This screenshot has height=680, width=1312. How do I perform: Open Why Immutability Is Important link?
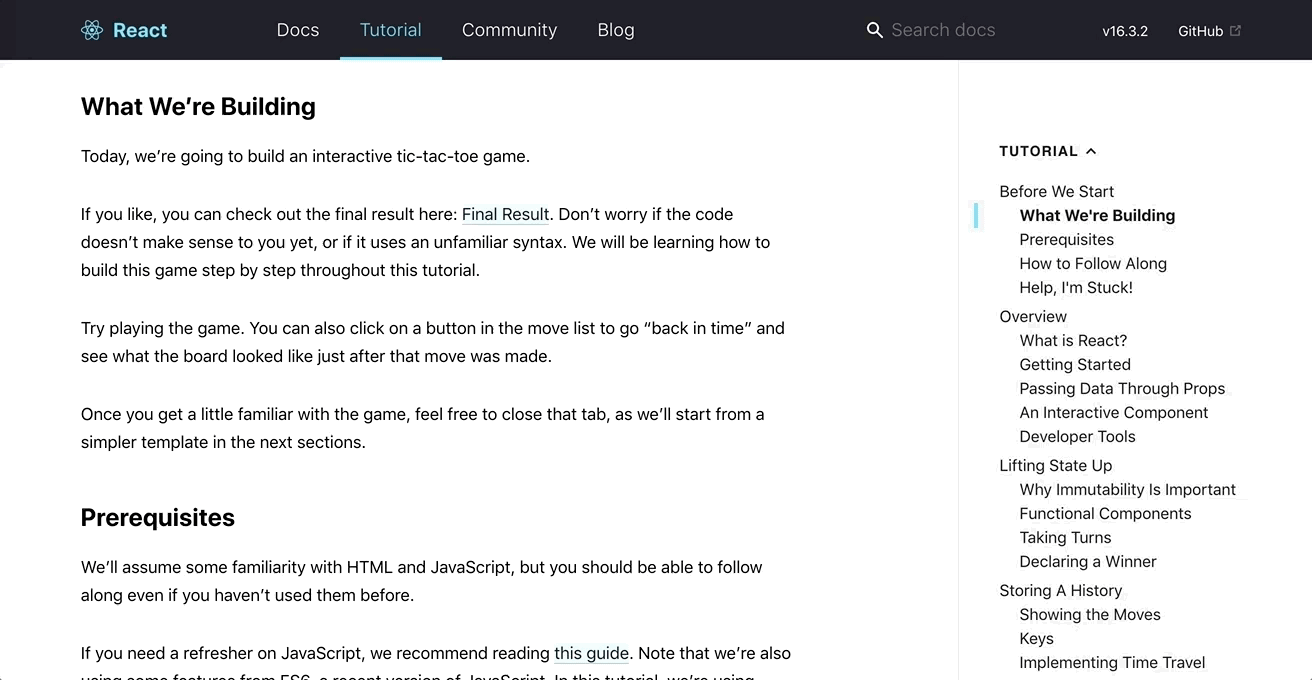tap(1127, 489)
